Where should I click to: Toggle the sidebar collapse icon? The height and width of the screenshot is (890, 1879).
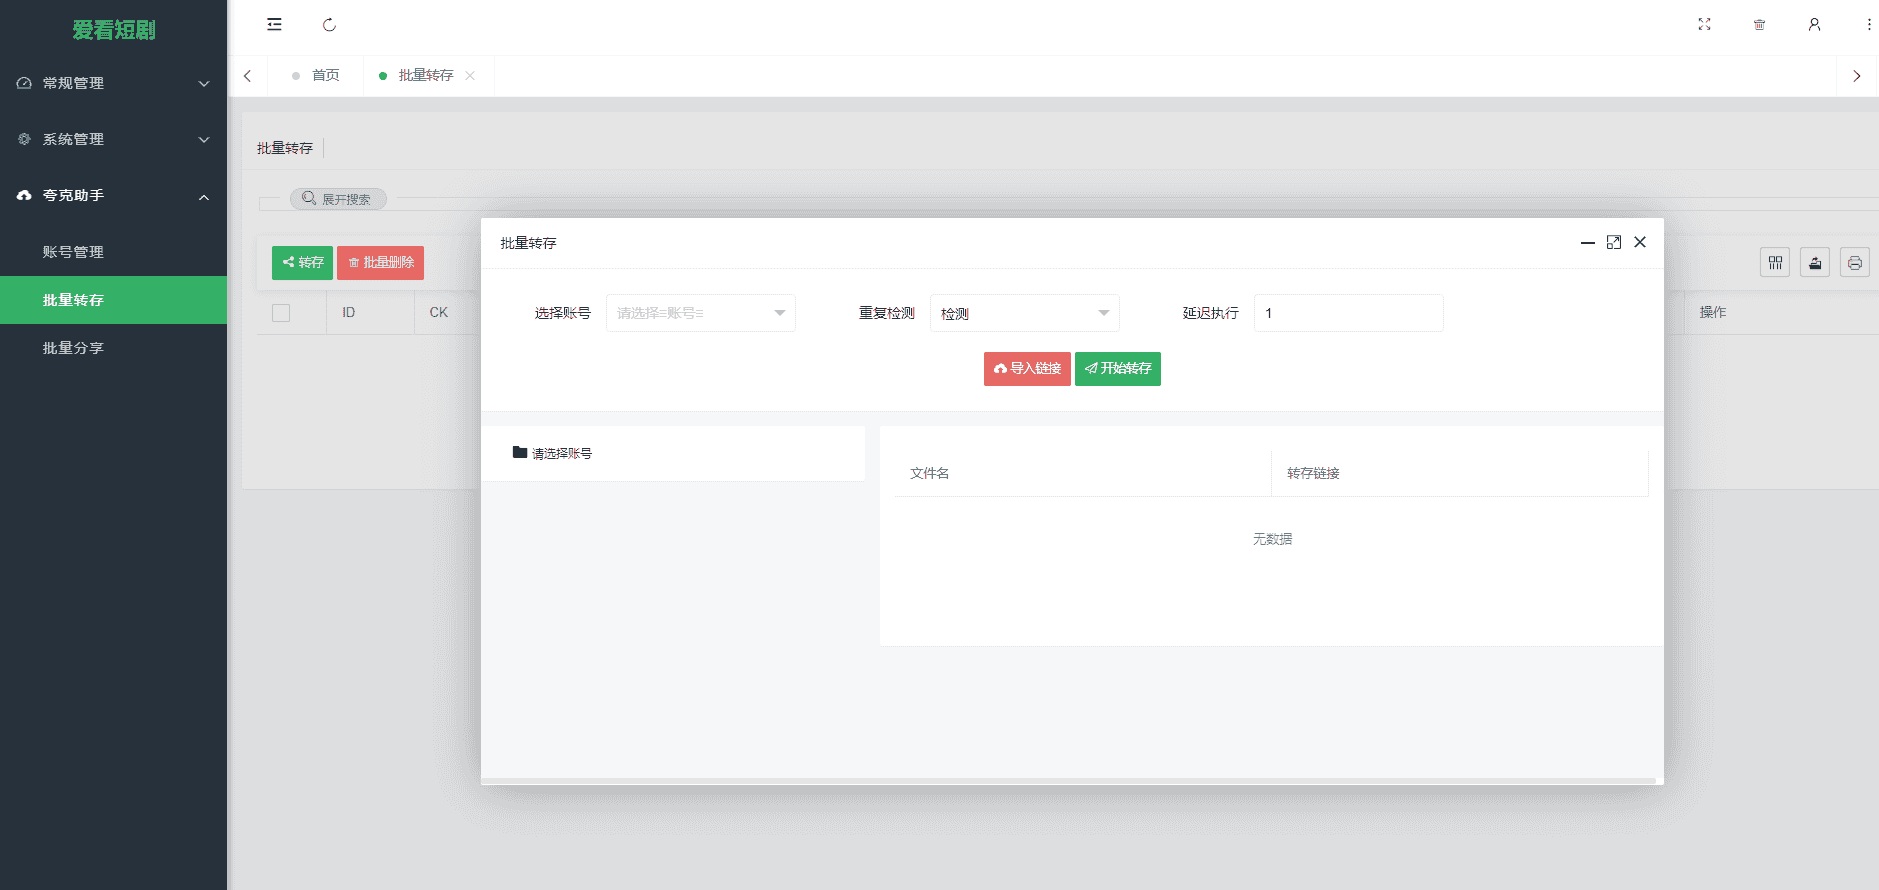tap(274, 25)
